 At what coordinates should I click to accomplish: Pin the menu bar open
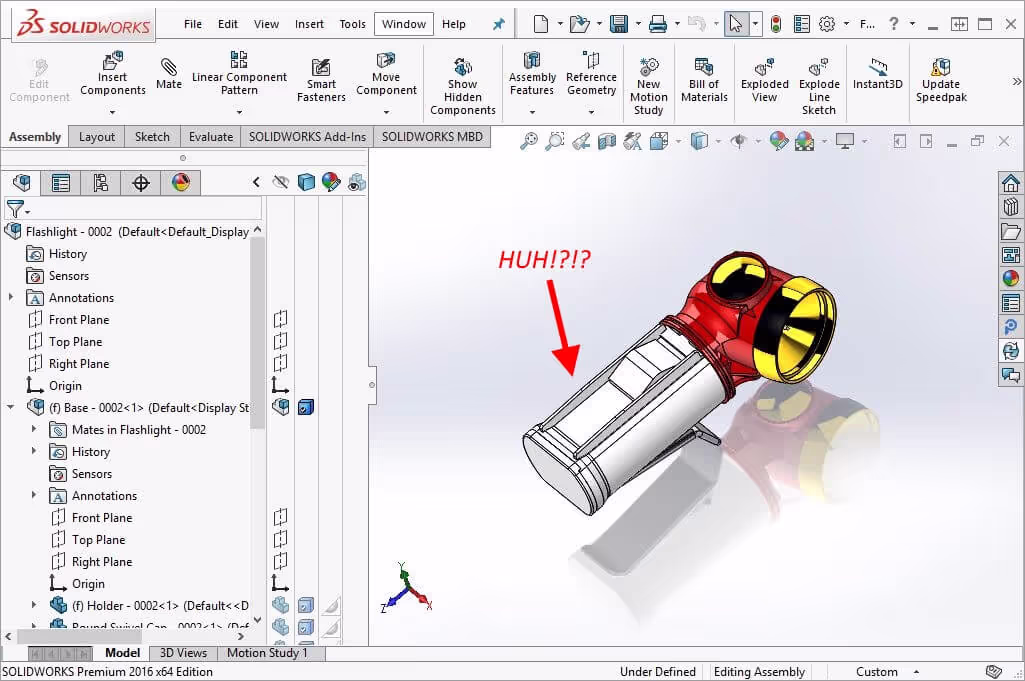click(x=499, y=24)
